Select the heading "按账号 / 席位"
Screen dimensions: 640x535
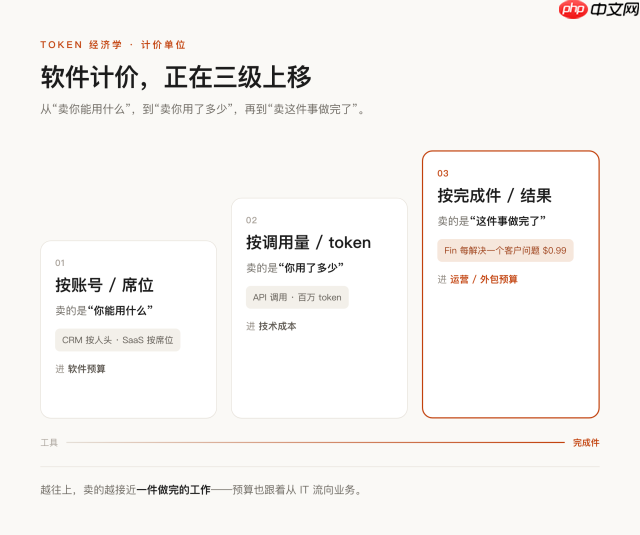(104, 285)
